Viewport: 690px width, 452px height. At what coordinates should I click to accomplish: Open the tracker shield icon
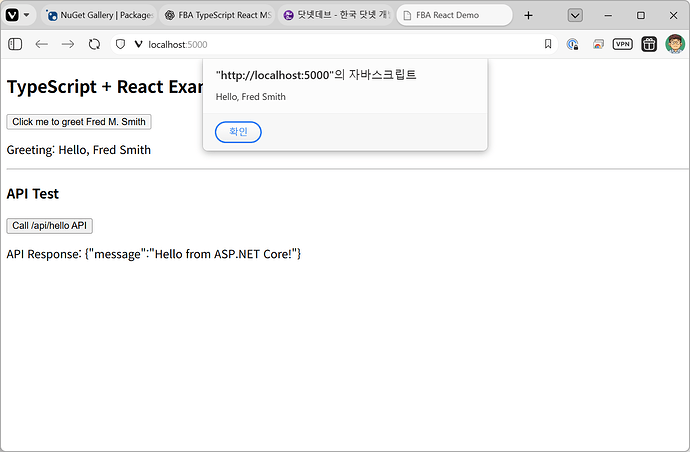click(x=120, y=44)
